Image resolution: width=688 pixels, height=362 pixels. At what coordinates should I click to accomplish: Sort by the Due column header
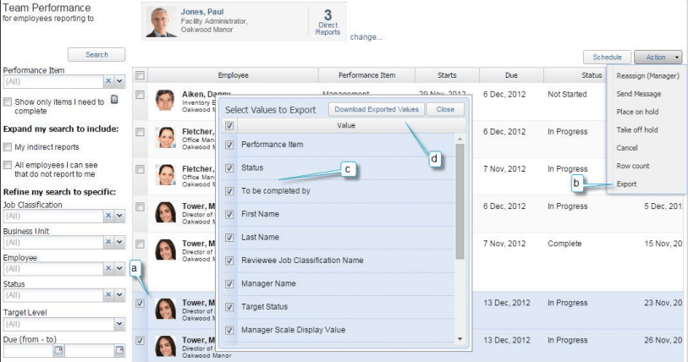[x=511, y=75]
